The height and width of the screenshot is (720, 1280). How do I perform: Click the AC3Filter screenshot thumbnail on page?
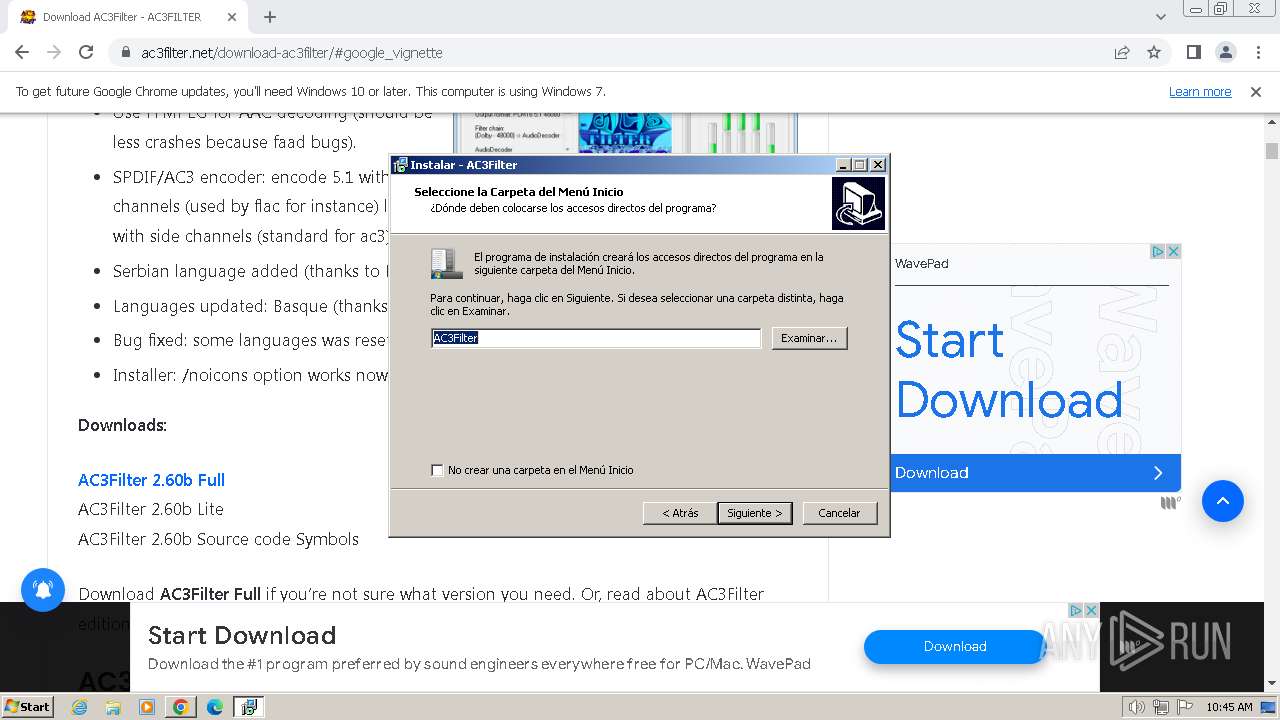pos(625,134)
